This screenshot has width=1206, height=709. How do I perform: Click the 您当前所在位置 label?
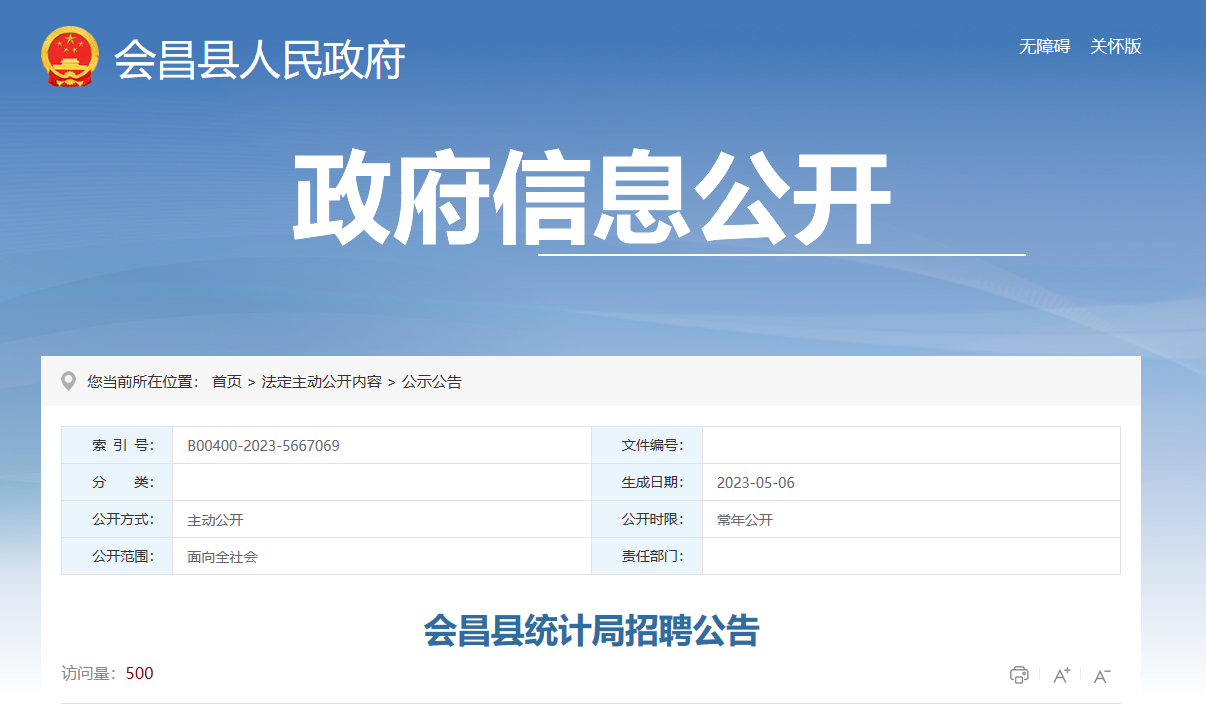[x=143, y=382]
